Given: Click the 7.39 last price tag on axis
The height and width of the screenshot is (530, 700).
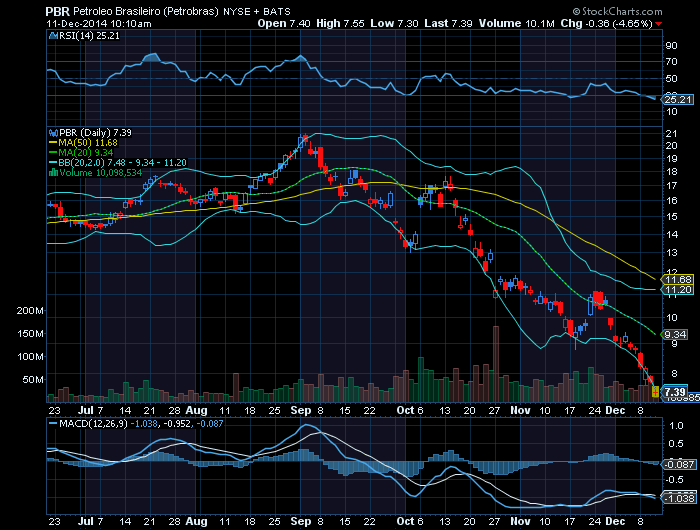Looking at the screenshot, I should 675,392.
